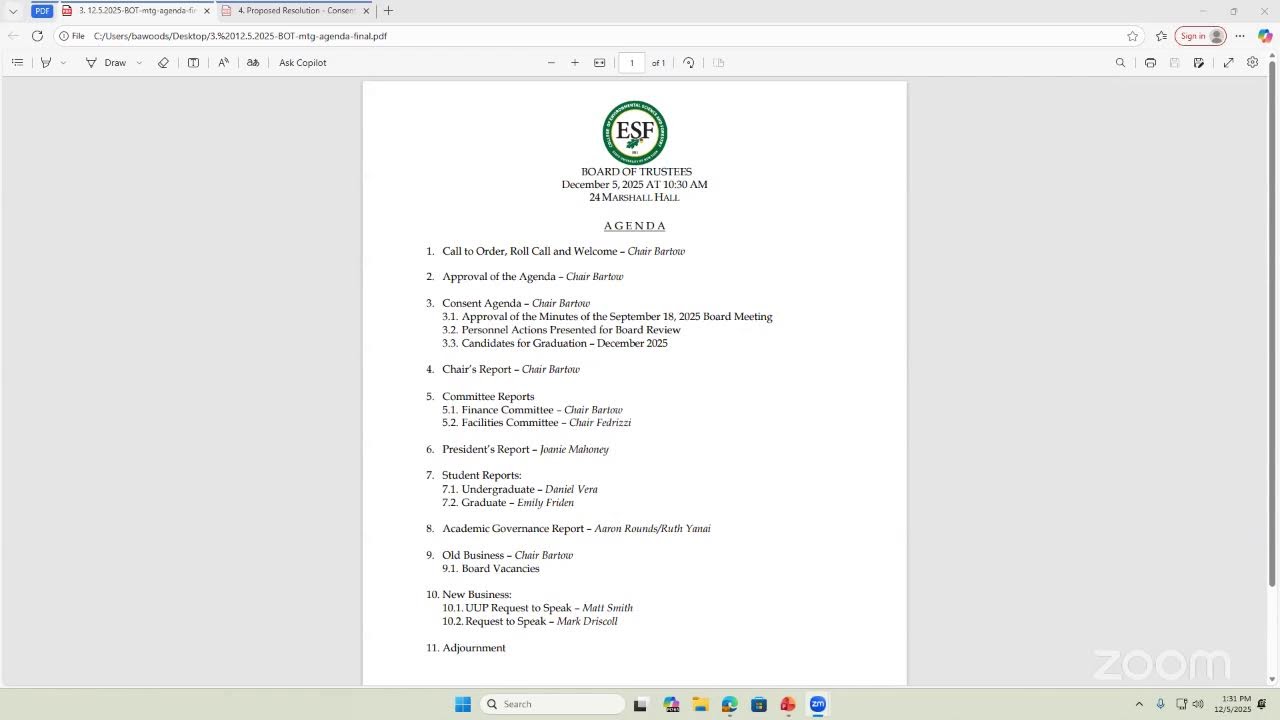The height and width of the screenshot is (720, 1280).
Task: Print the PDF document
Action: click(x=1150, y=62)
